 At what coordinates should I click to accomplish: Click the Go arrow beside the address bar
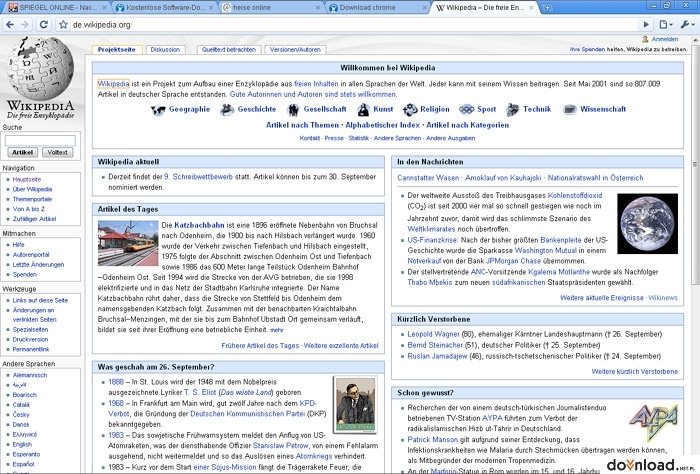[x=646, y=25]
